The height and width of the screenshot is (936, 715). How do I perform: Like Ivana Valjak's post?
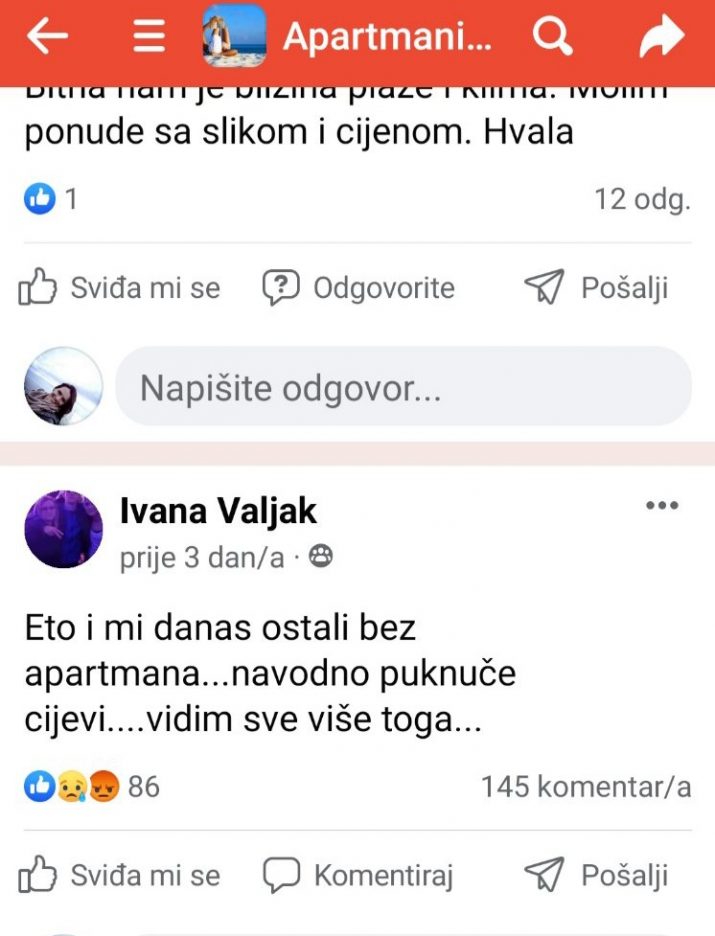coord(120,877)
